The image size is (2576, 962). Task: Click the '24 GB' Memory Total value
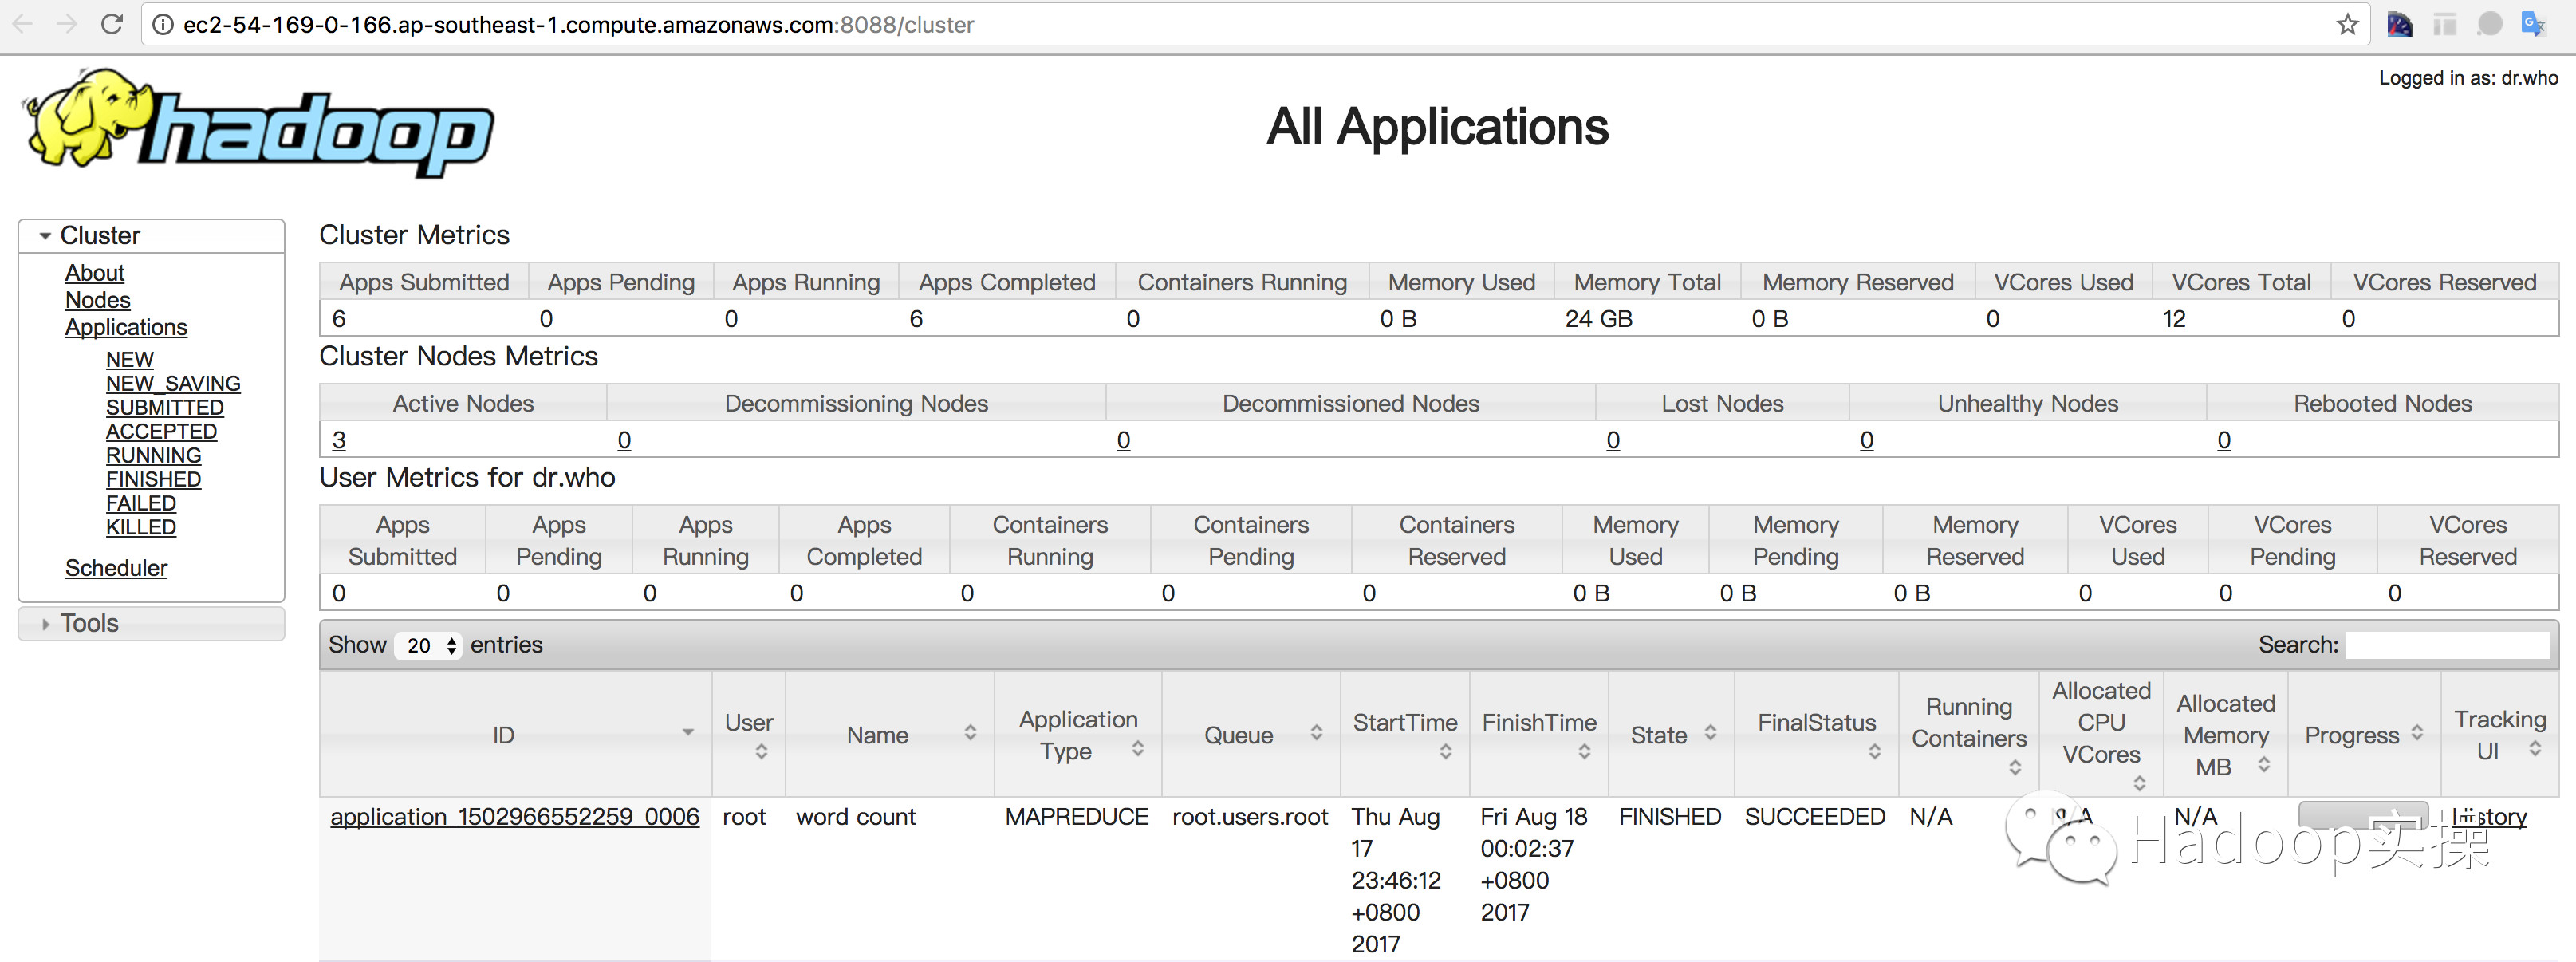(1599, 319)
